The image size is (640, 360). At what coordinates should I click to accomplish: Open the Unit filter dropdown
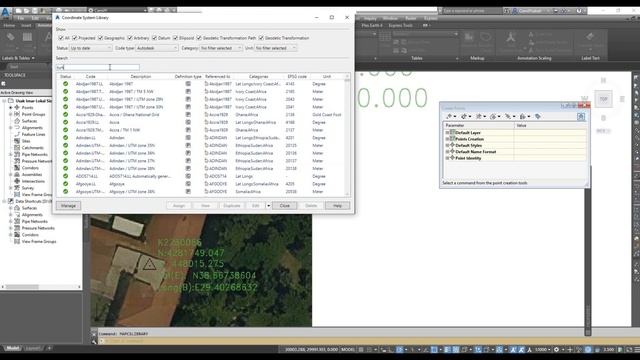click(276, 48)
